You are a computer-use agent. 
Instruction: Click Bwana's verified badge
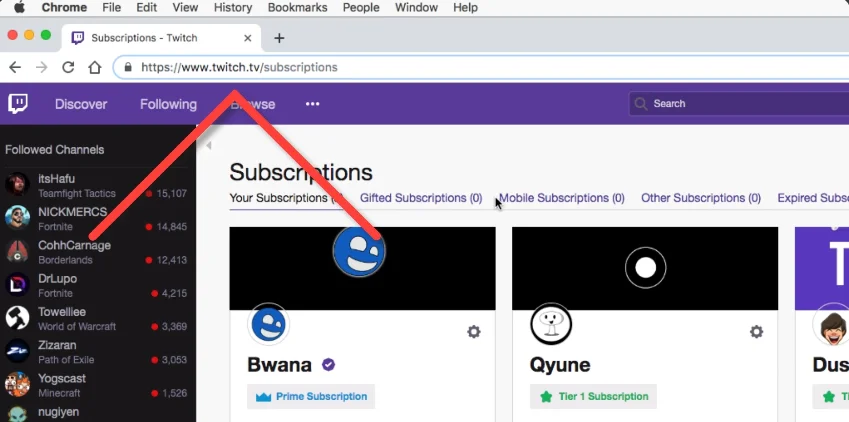pos(328,365)
